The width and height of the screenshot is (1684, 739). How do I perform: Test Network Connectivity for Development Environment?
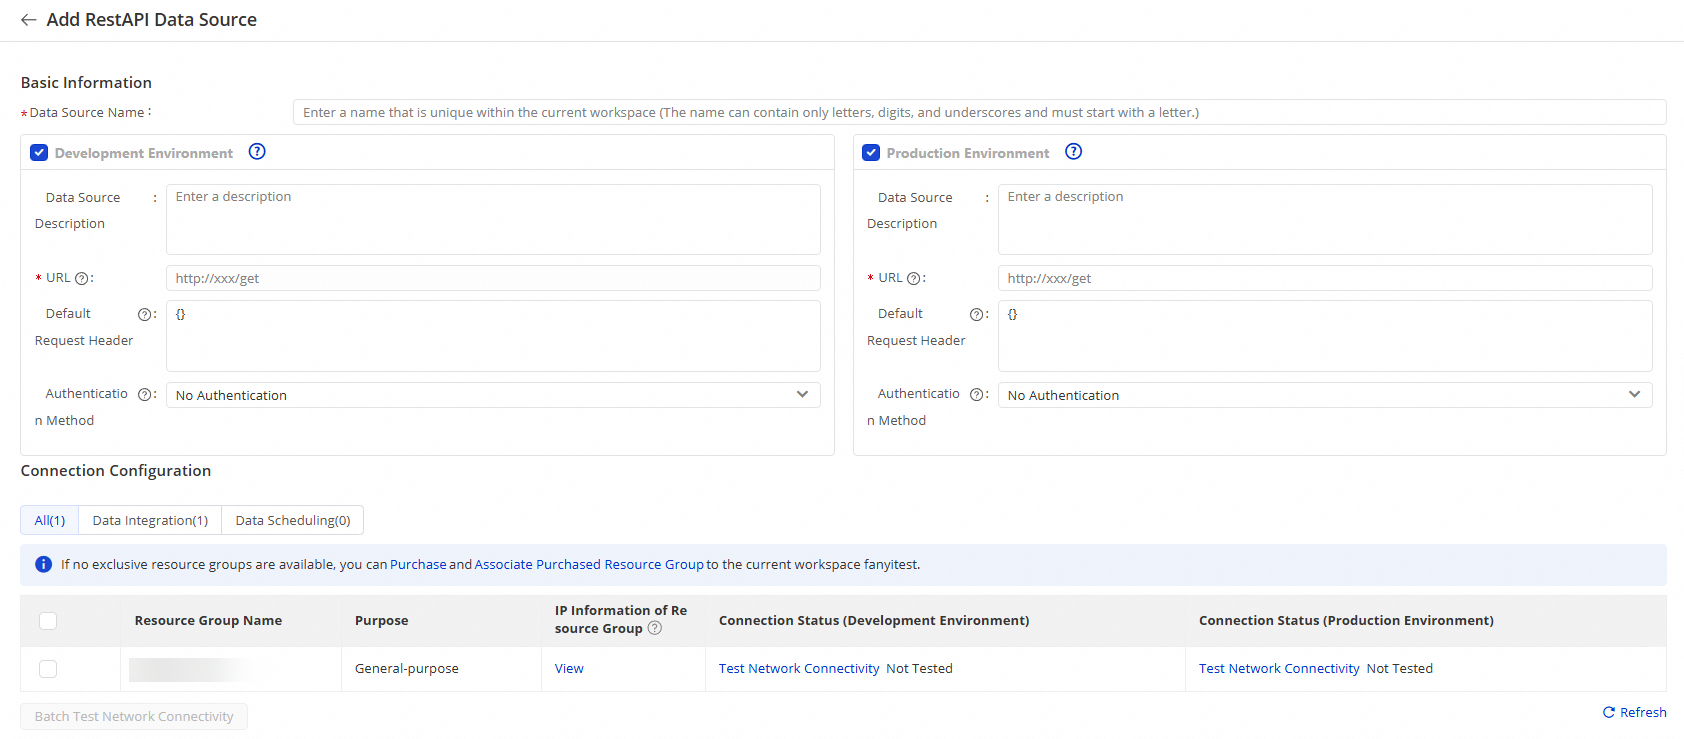click(x=799, y=669)
